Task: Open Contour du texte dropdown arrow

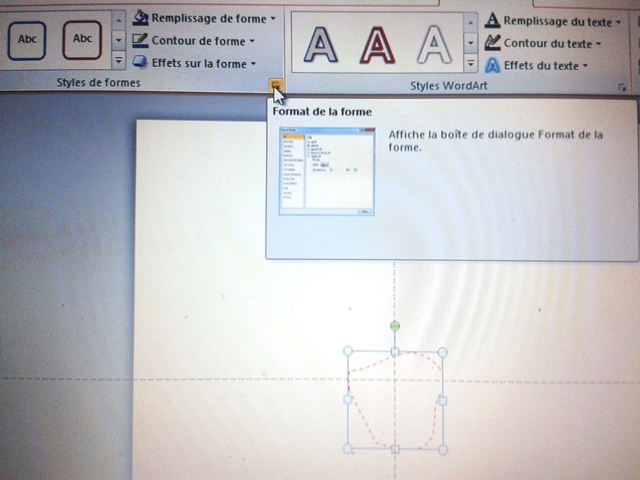Action: tap(598, 44)
